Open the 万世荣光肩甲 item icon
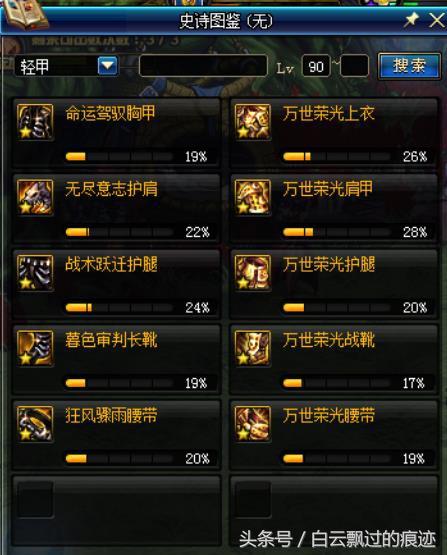This screenshot has height=555, width=447. pos(253,198)
